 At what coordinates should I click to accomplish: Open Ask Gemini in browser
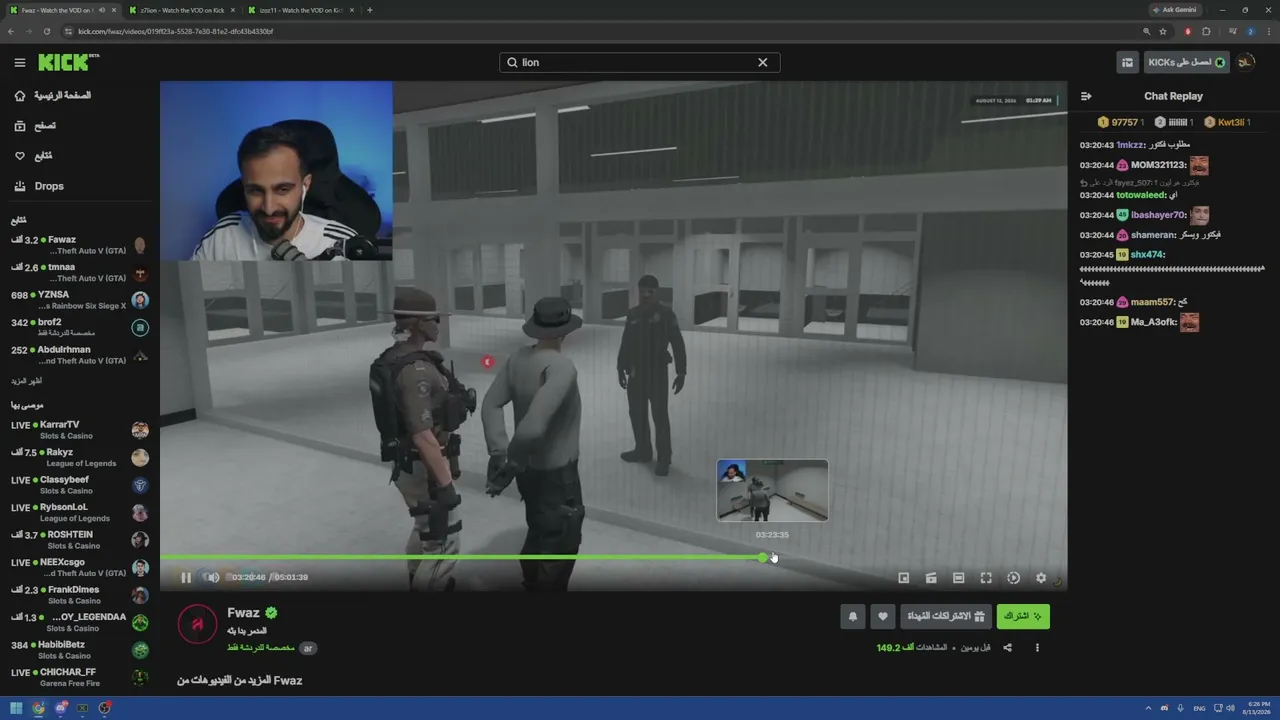pos(1174,10)
